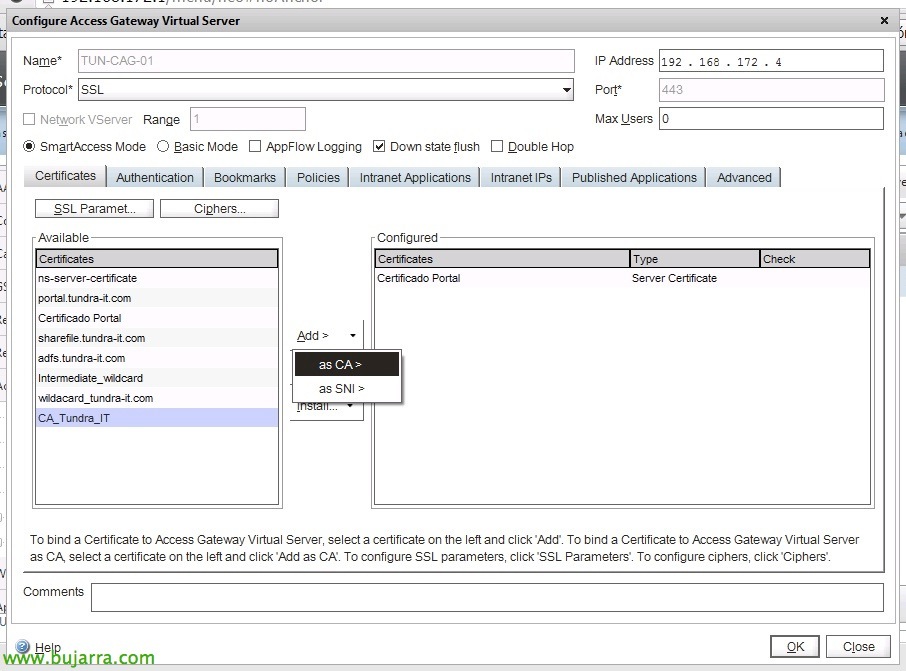This screenshot has height=671, width=906.
Task: Choose 'as CA >' from the Add menu
Action: [x=347, y=364]
